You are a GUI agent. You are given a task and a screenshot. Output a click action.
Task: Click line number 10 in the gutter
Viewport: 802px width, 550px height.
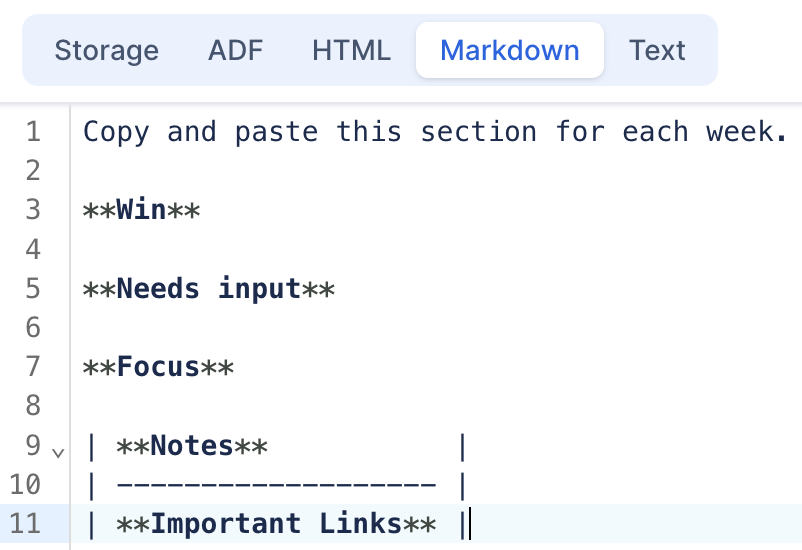click(24, 485)
